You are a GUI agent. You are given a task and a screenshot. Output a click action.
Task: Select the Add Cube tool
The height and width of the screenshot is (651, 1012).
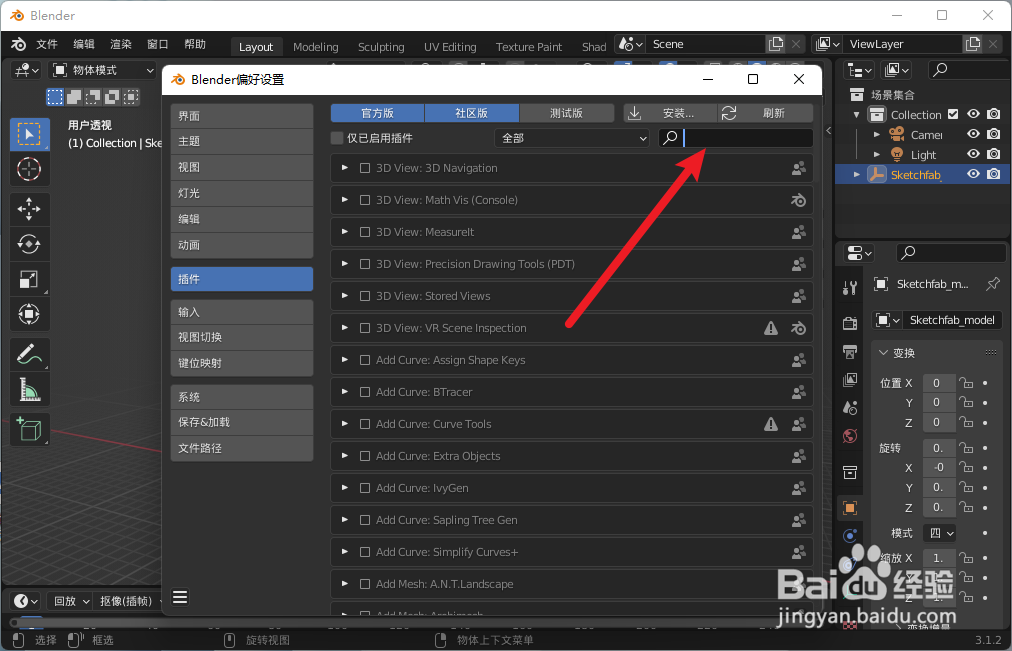click(29, 429)
